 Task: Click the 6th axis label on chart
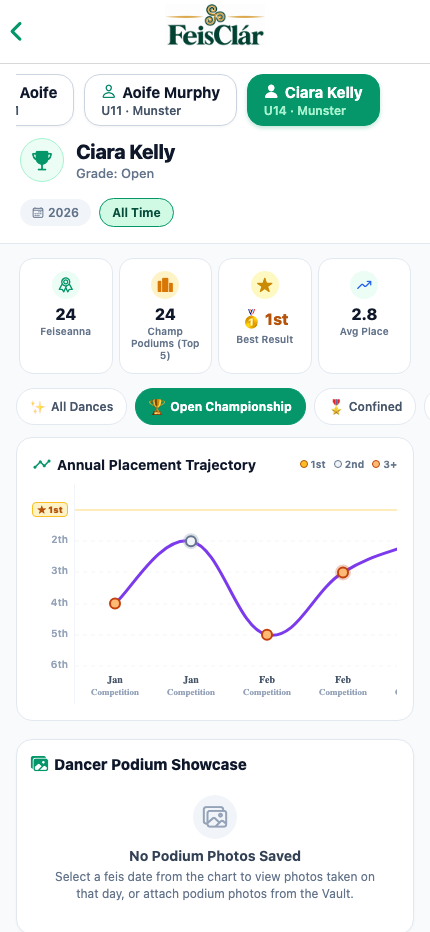point(59,665)
